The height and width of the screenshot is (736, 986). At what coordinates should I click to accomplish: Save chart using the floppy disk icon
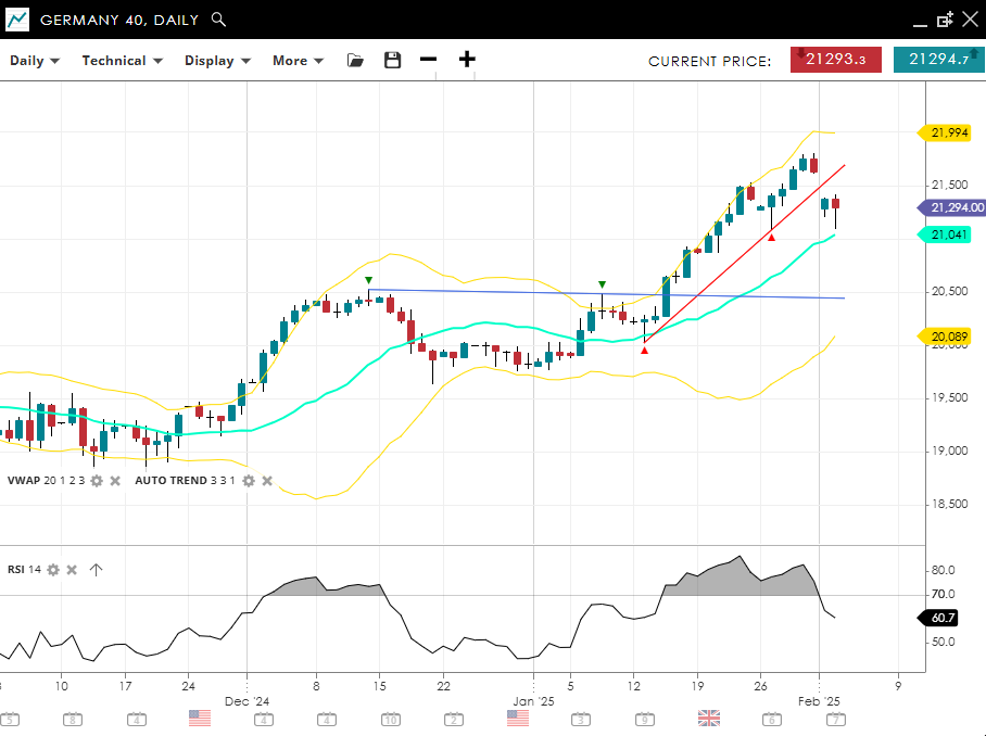point(392,60)
